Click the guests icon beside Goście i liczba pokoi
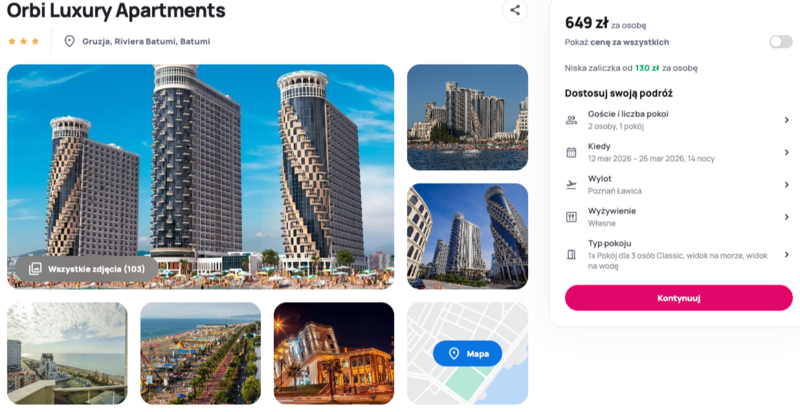The image size is (800, 412). [x=571, y=120]
